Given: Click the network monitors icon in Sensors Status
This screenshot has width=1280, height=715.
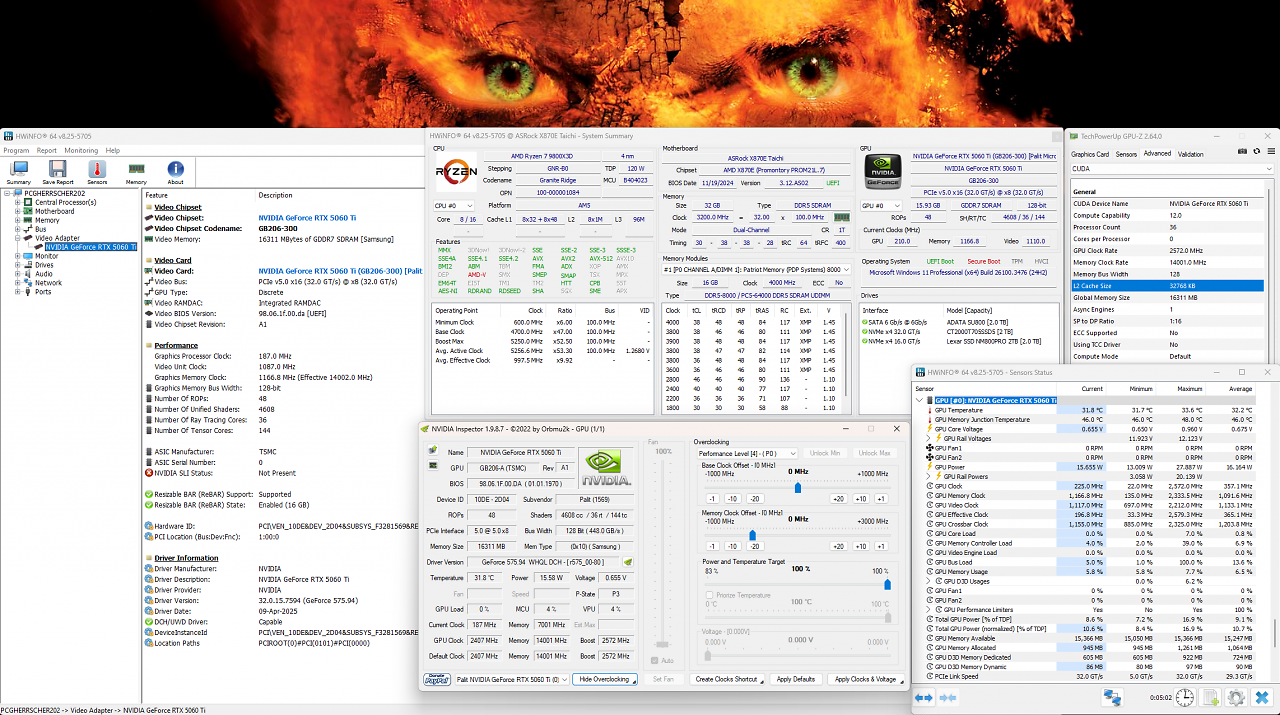Looking at the screenshot, I should point(1112,697).
